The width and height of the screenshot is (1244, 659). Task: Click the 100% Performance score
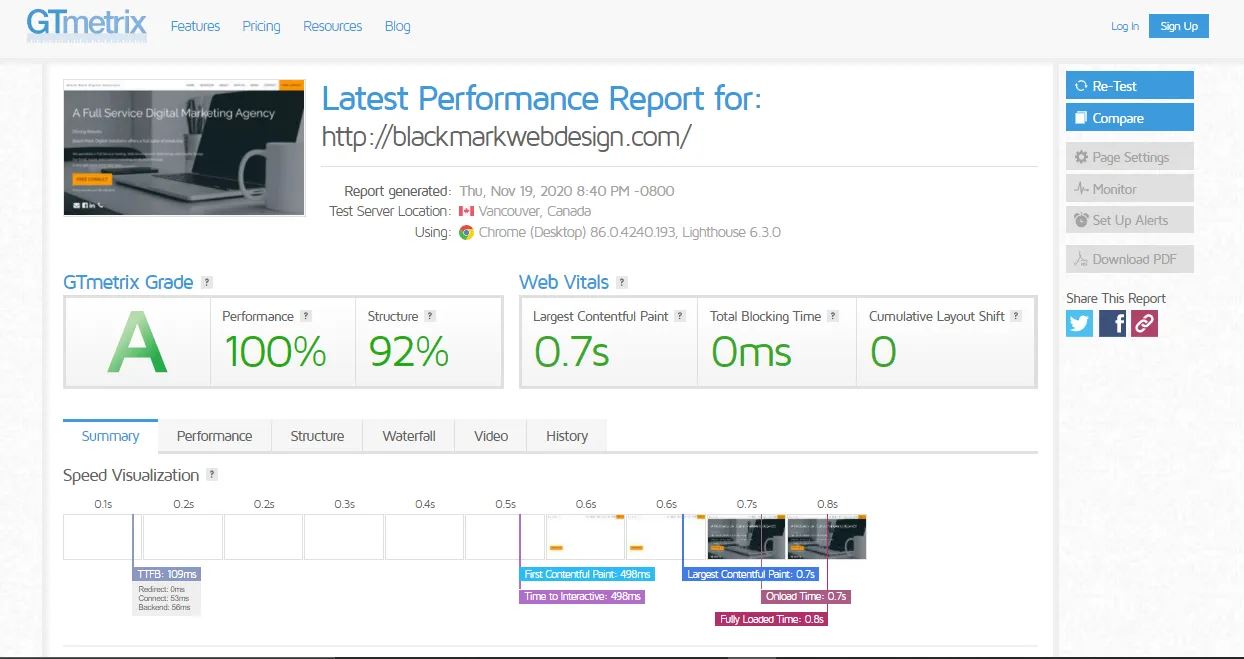[x=275, y=352]
